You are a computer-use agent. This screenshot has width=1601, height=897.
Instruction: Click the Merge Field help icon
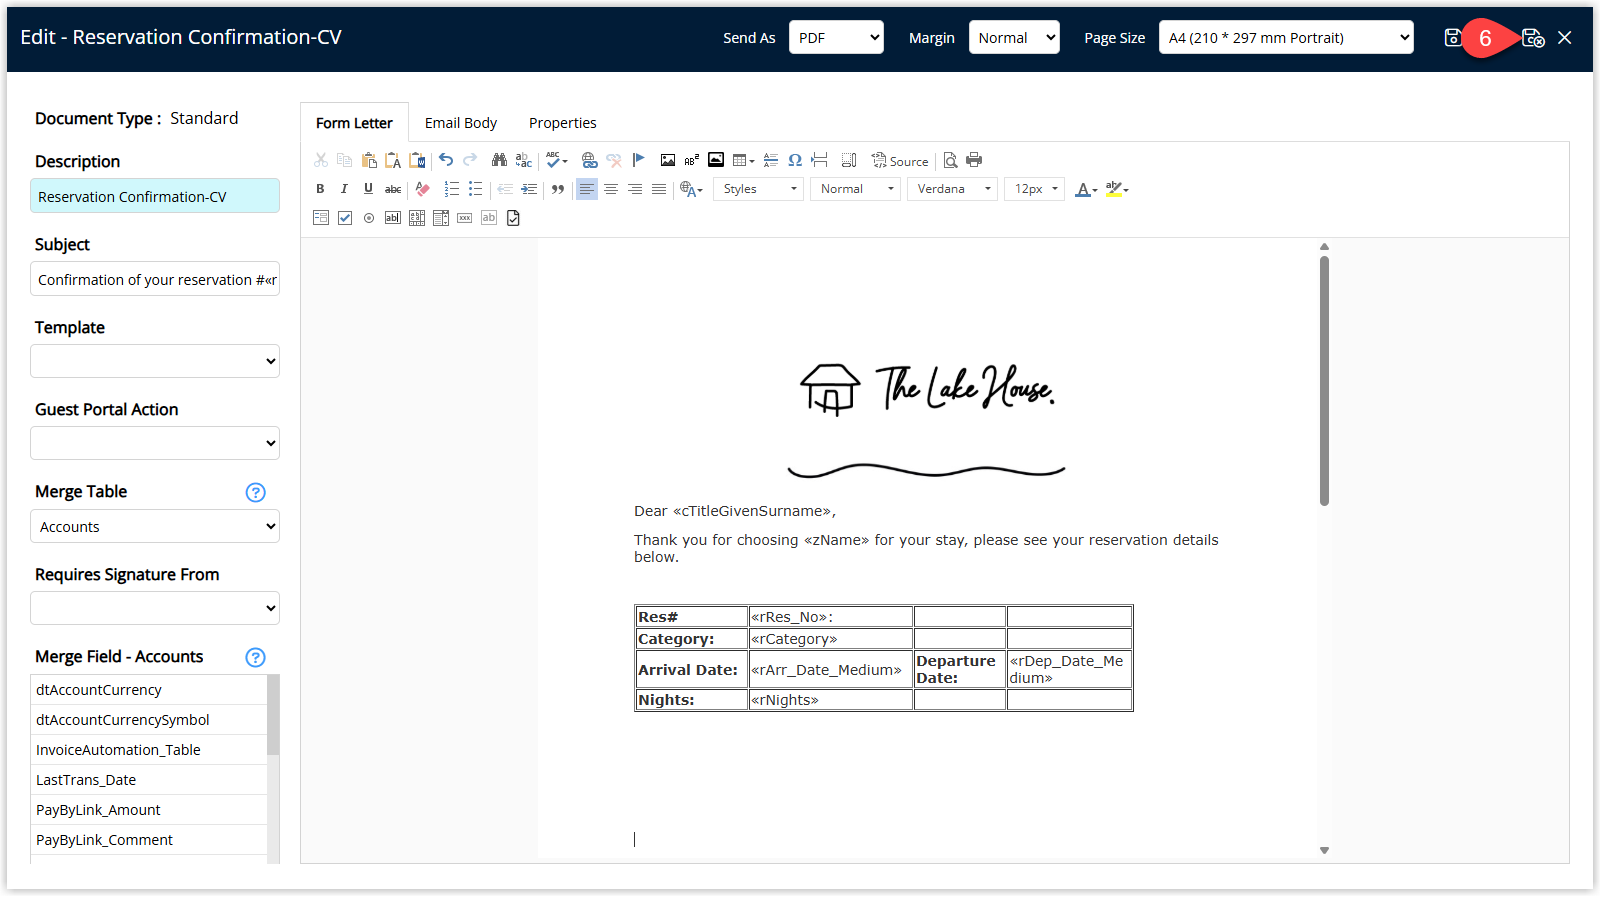point(256,657)
